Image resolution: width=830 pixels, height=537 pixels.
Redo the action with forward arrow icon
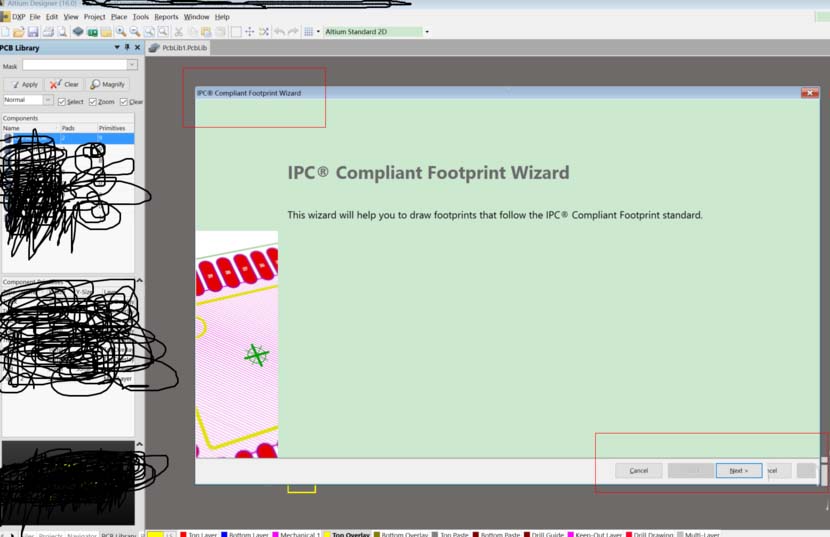(293, 32)
